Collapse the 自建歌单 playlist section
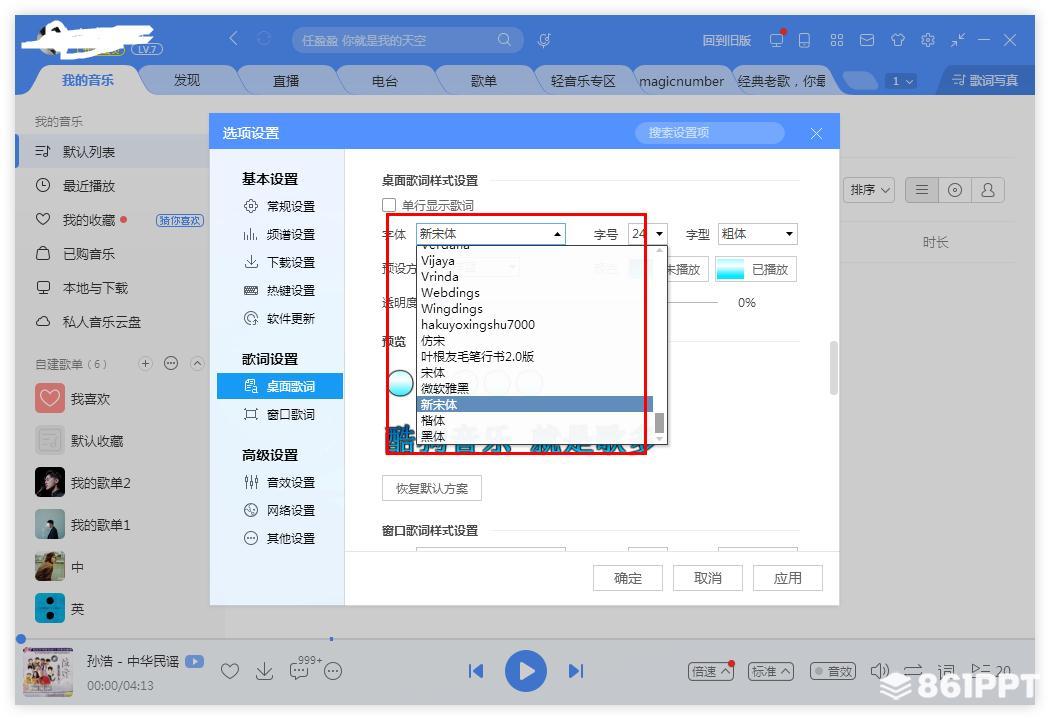The width and height of the screenshot is (1050, 720). [197, 364]
